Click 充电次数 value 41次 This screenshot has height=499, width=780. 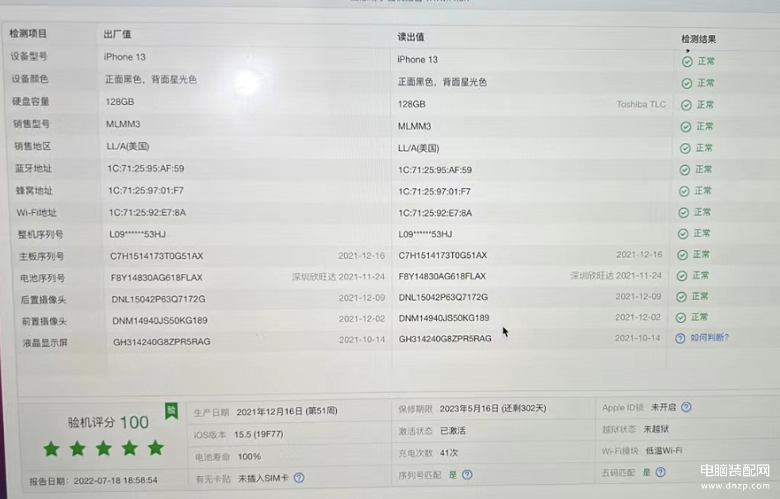click(449, 453)
